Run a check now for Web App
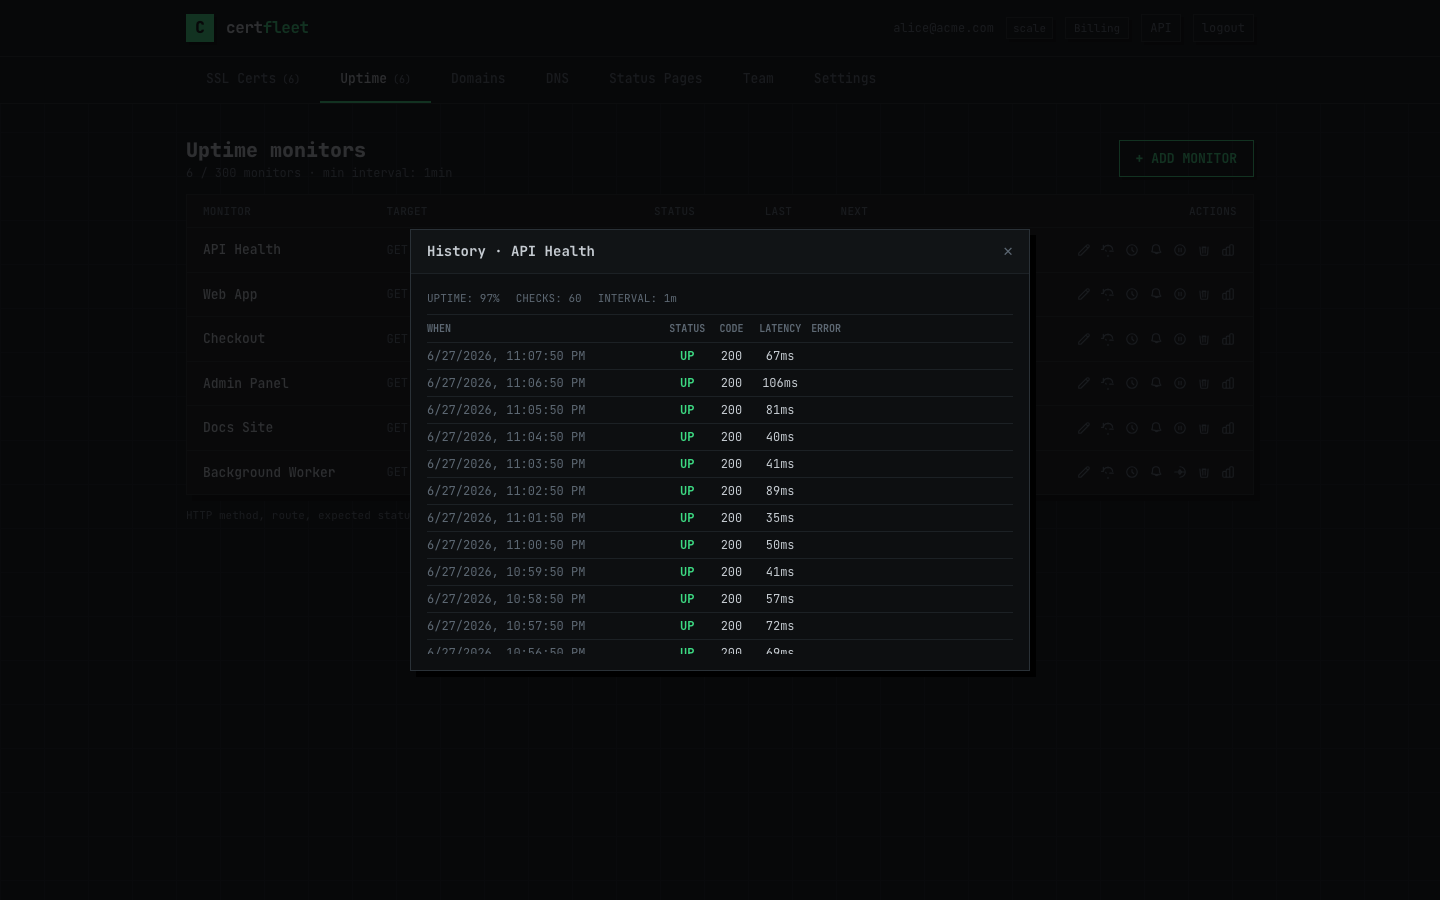The width and height of the screenshot is (1440, 900). click(x=1108, y=294)
